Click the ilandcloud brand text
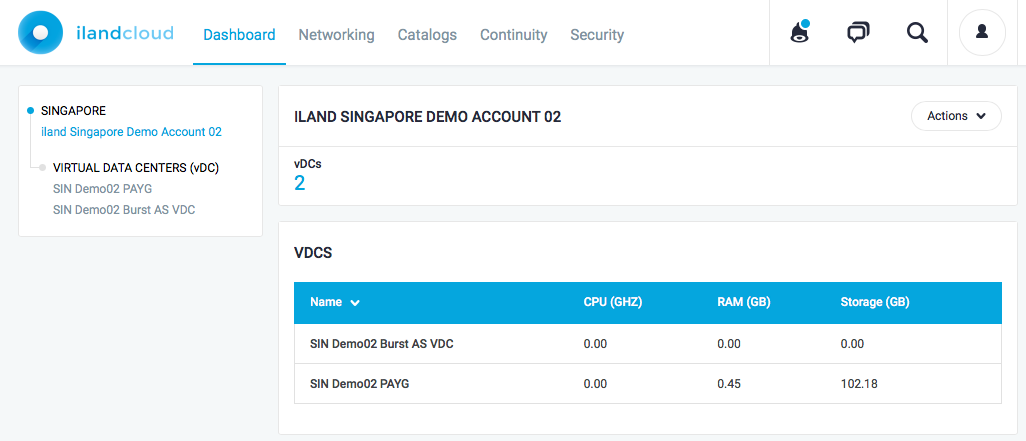This screenshot has width=1026, height=441. point(124,33)
